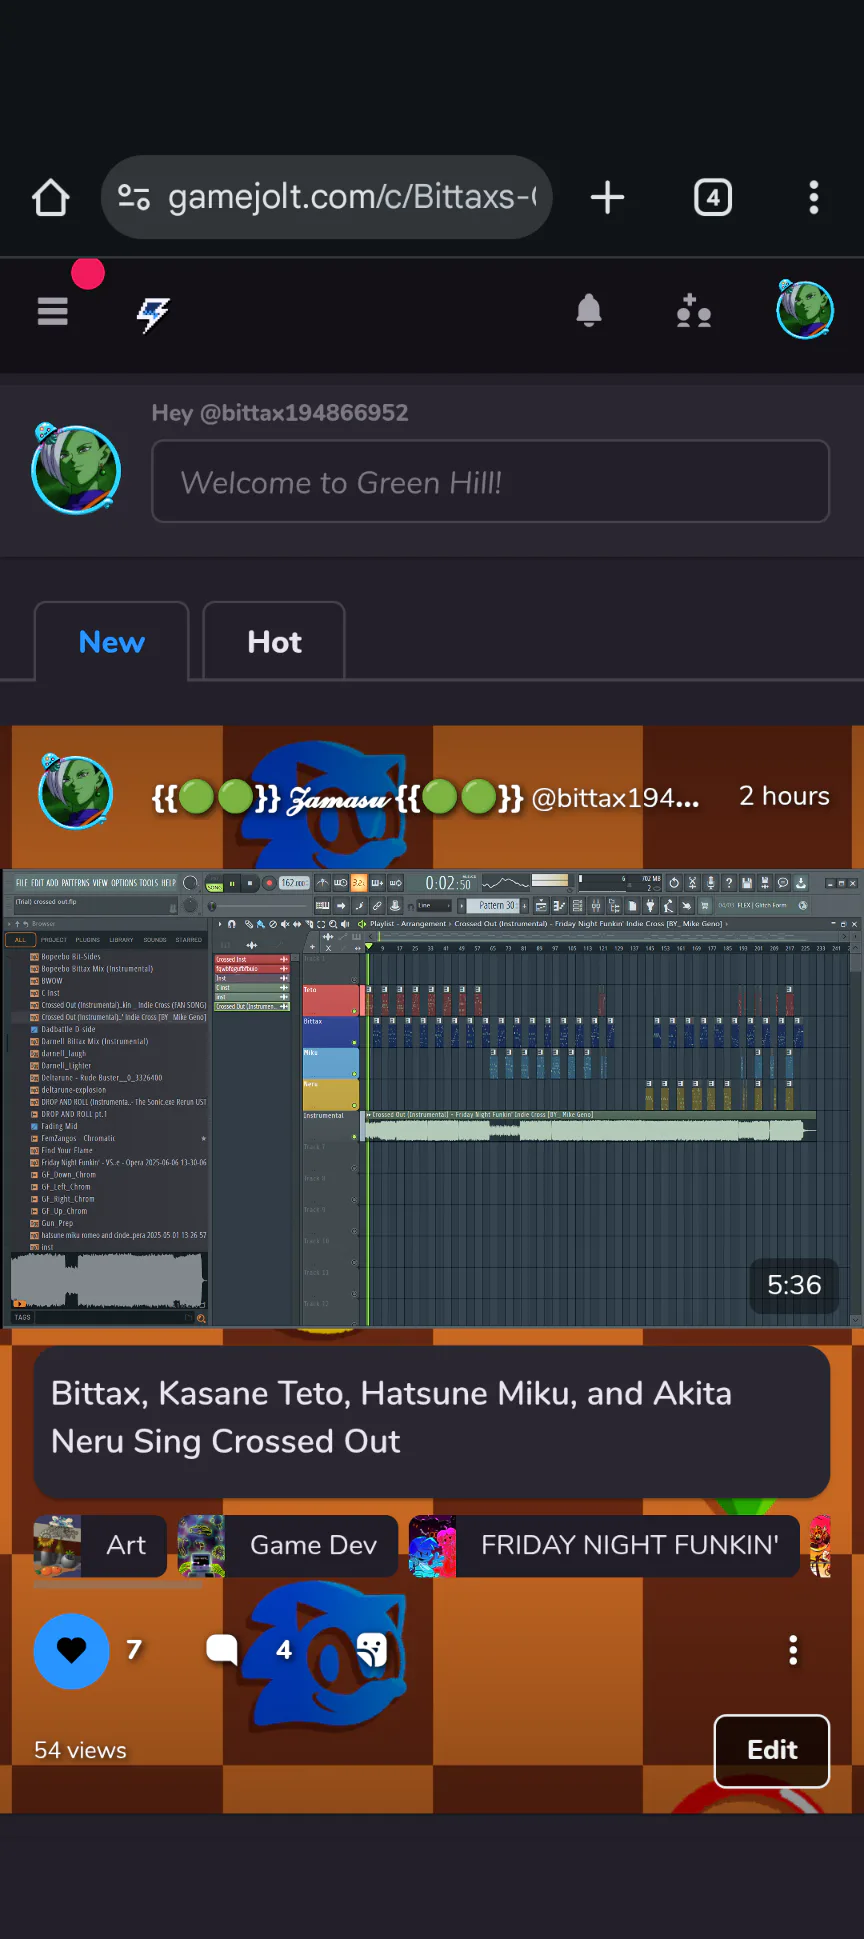Open the Game Jolt hamburger menu
Image resolution: width=864 pixels, height=1939 pixels.
(x=53, y=312)
